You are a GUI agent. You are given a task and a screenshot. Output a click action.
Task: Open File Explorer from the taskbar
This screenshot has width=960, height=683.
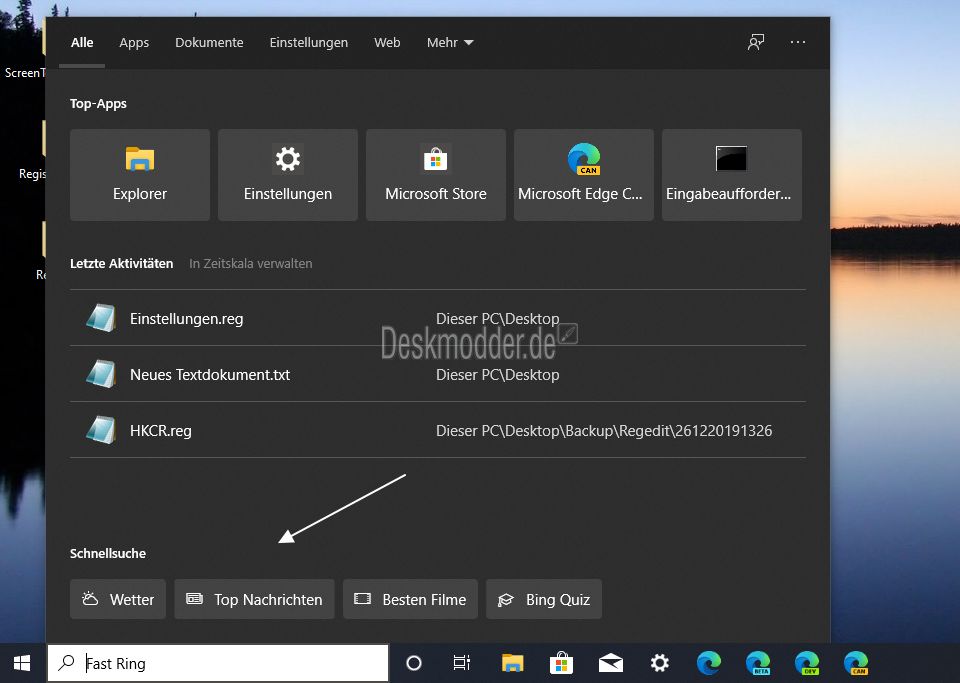[512, 663]
